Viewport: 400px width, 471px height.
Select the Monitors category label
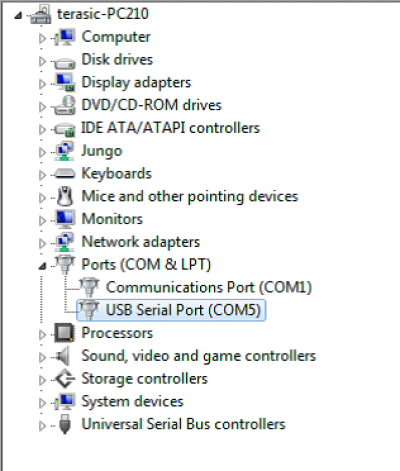tap(112, 219)
